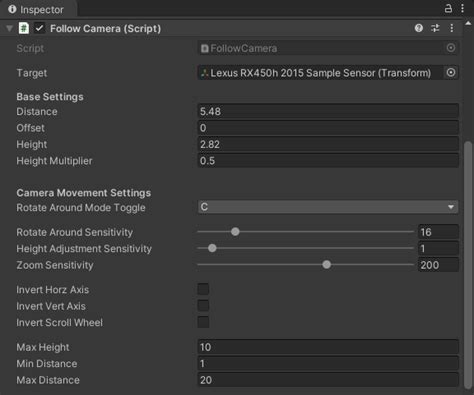Click the Script field object picker
This screenshot has height=395, width=474.
[451, 48]
